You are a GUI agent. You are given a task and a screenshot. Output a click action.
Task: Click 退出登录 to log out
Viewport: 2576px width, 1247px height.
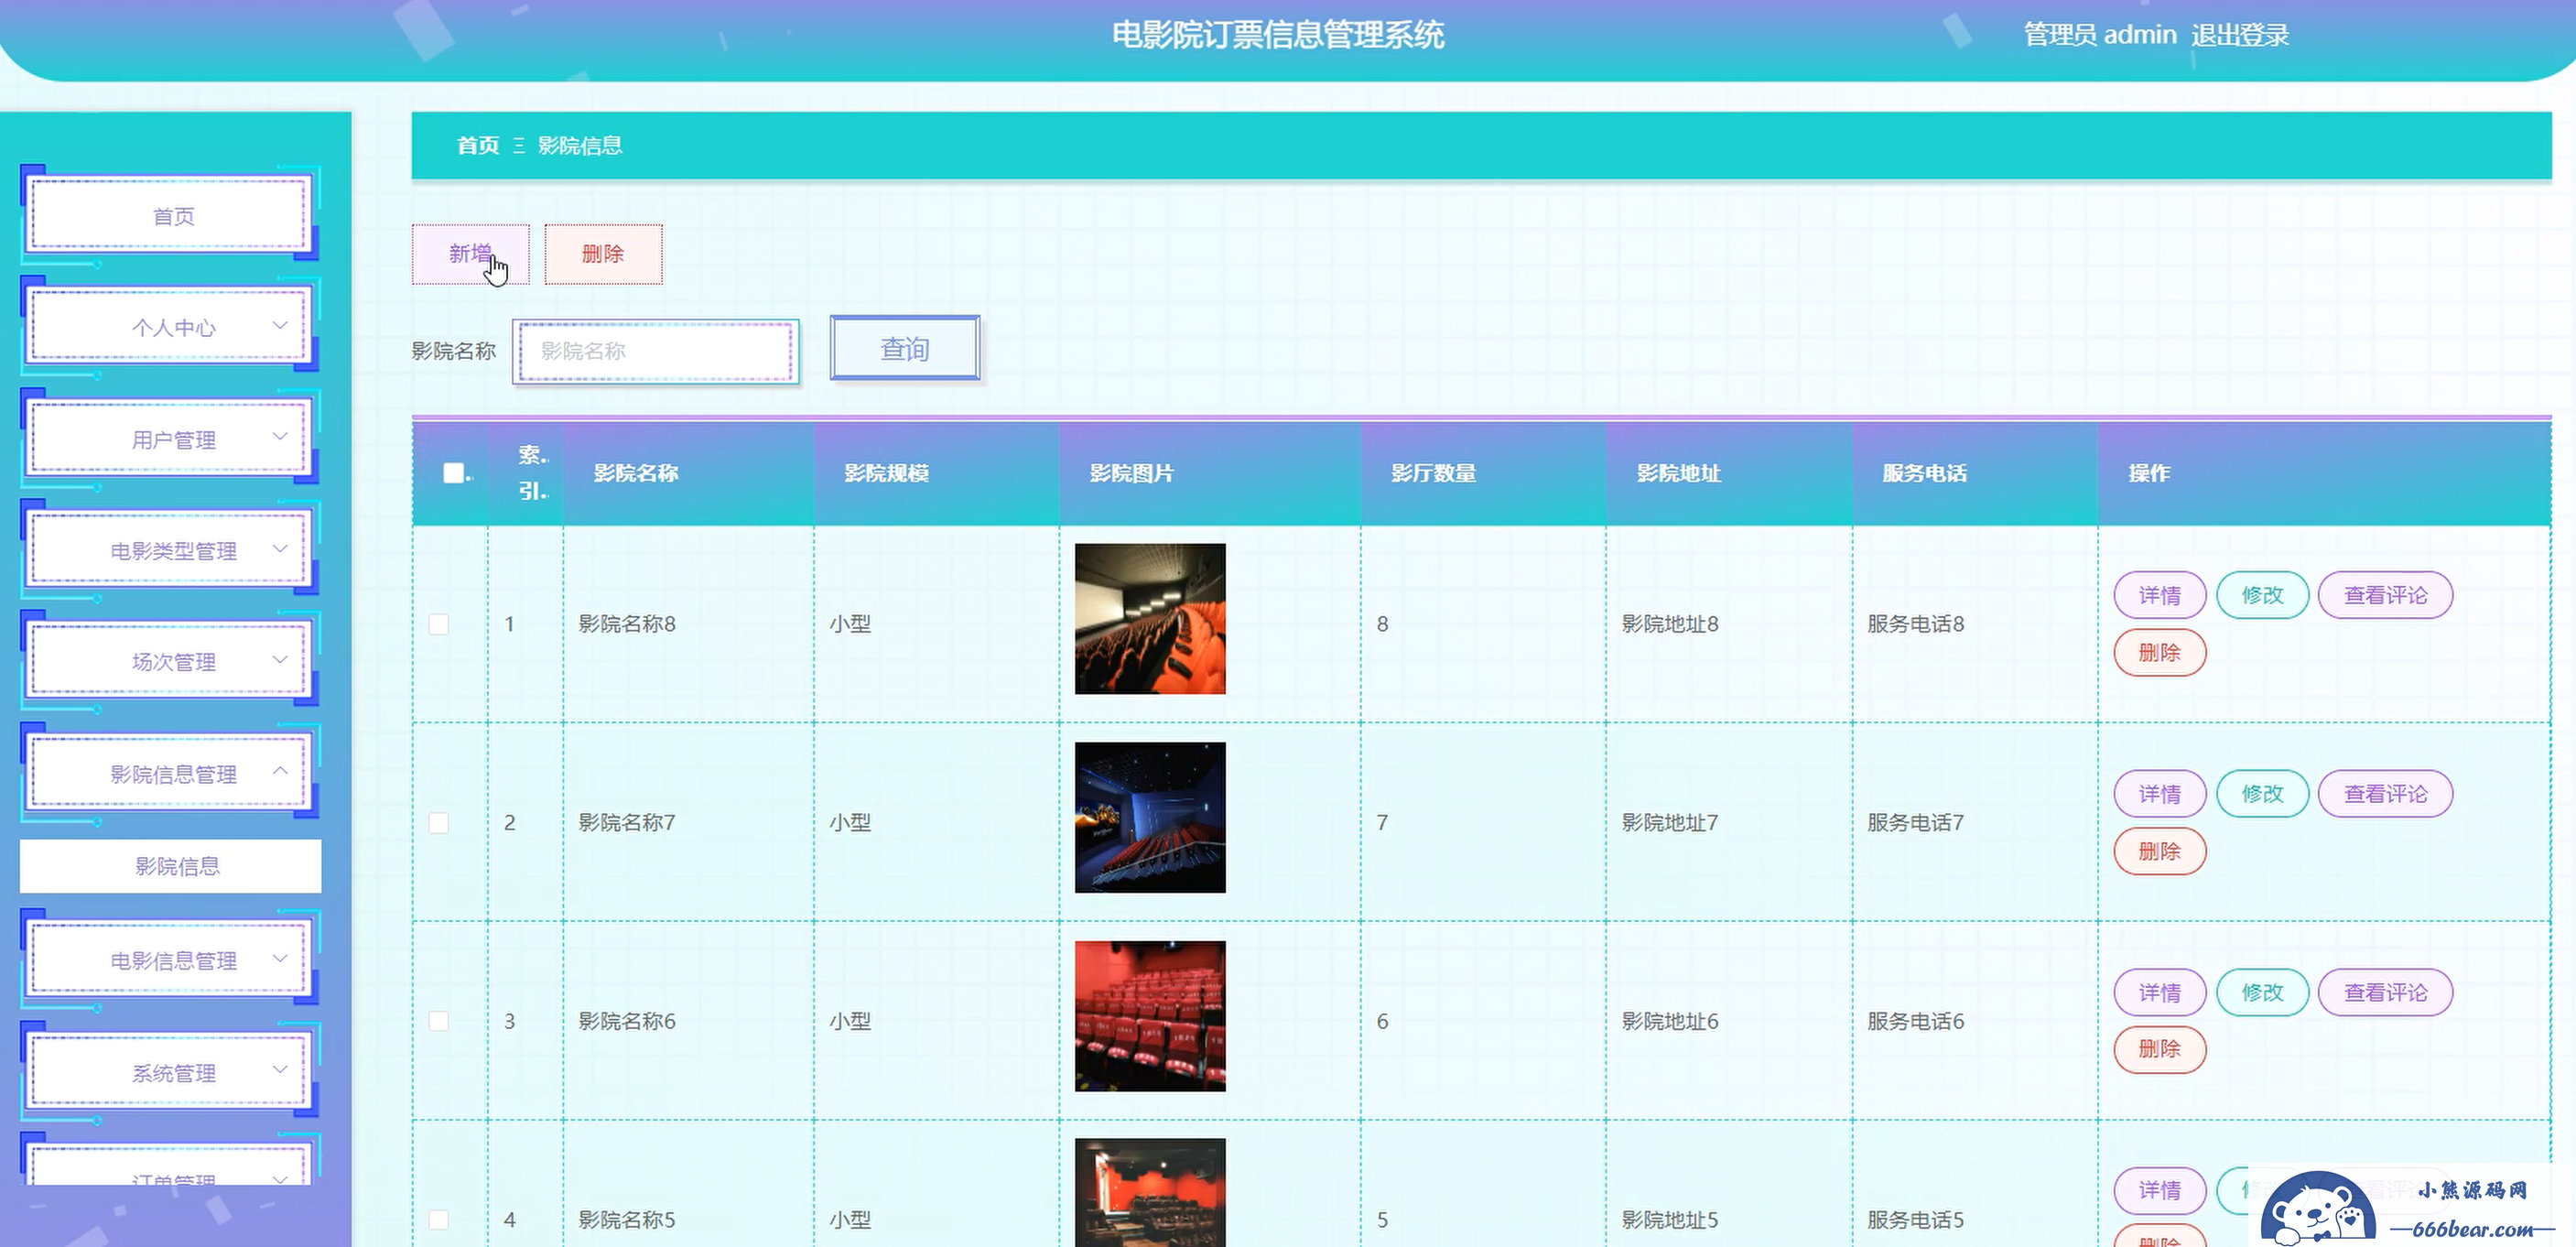pos(2240,35)
